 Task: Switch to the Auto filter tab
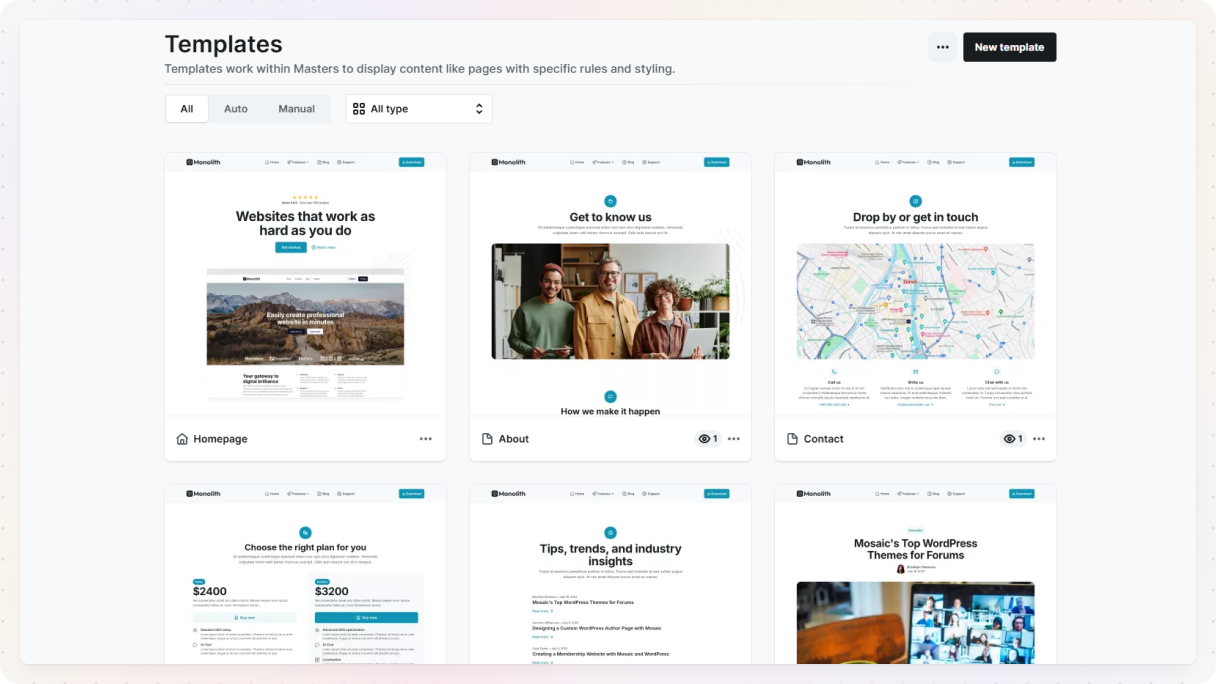(x=236, y=109)
